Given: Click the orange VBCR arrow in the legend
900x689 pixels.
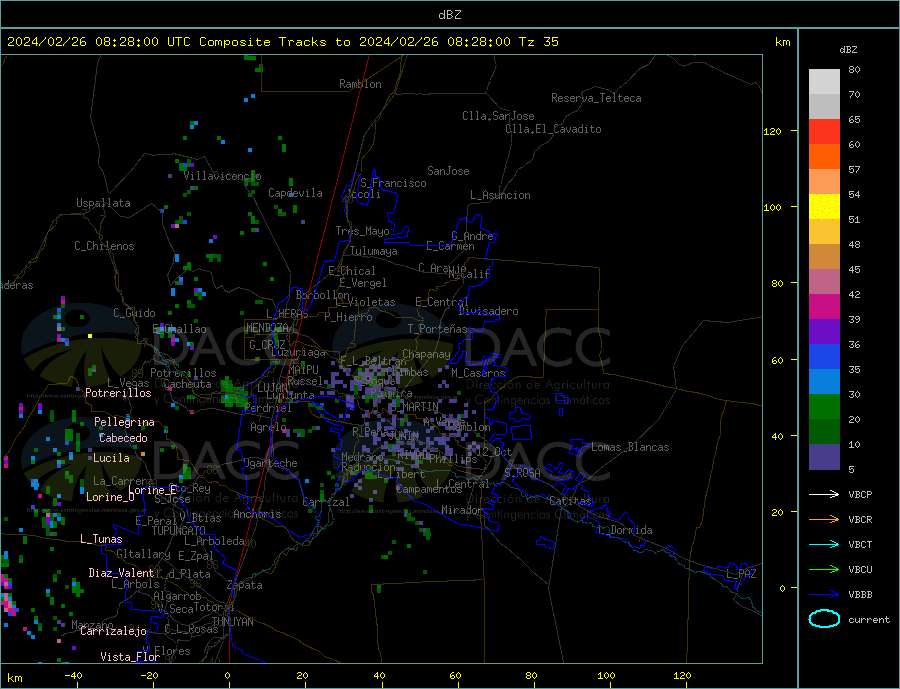Looking at the screenshot, I should coord(824,520).
